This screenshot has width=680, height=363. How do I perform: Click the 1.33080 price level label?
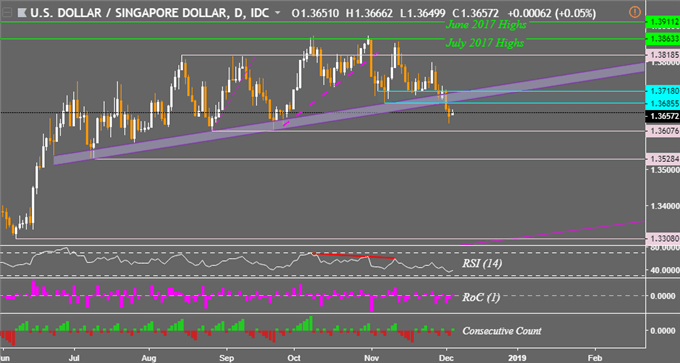click(662, 238)
